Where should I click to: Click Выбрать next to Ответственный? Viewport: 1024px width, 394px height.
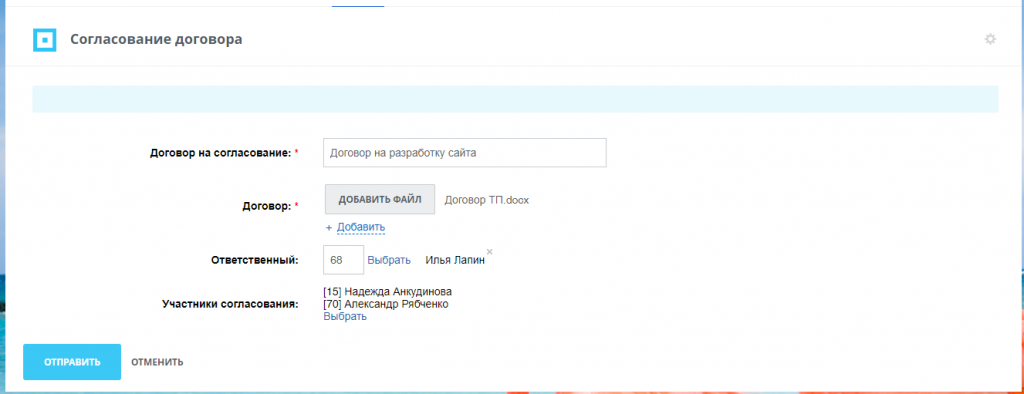(389, 260)
